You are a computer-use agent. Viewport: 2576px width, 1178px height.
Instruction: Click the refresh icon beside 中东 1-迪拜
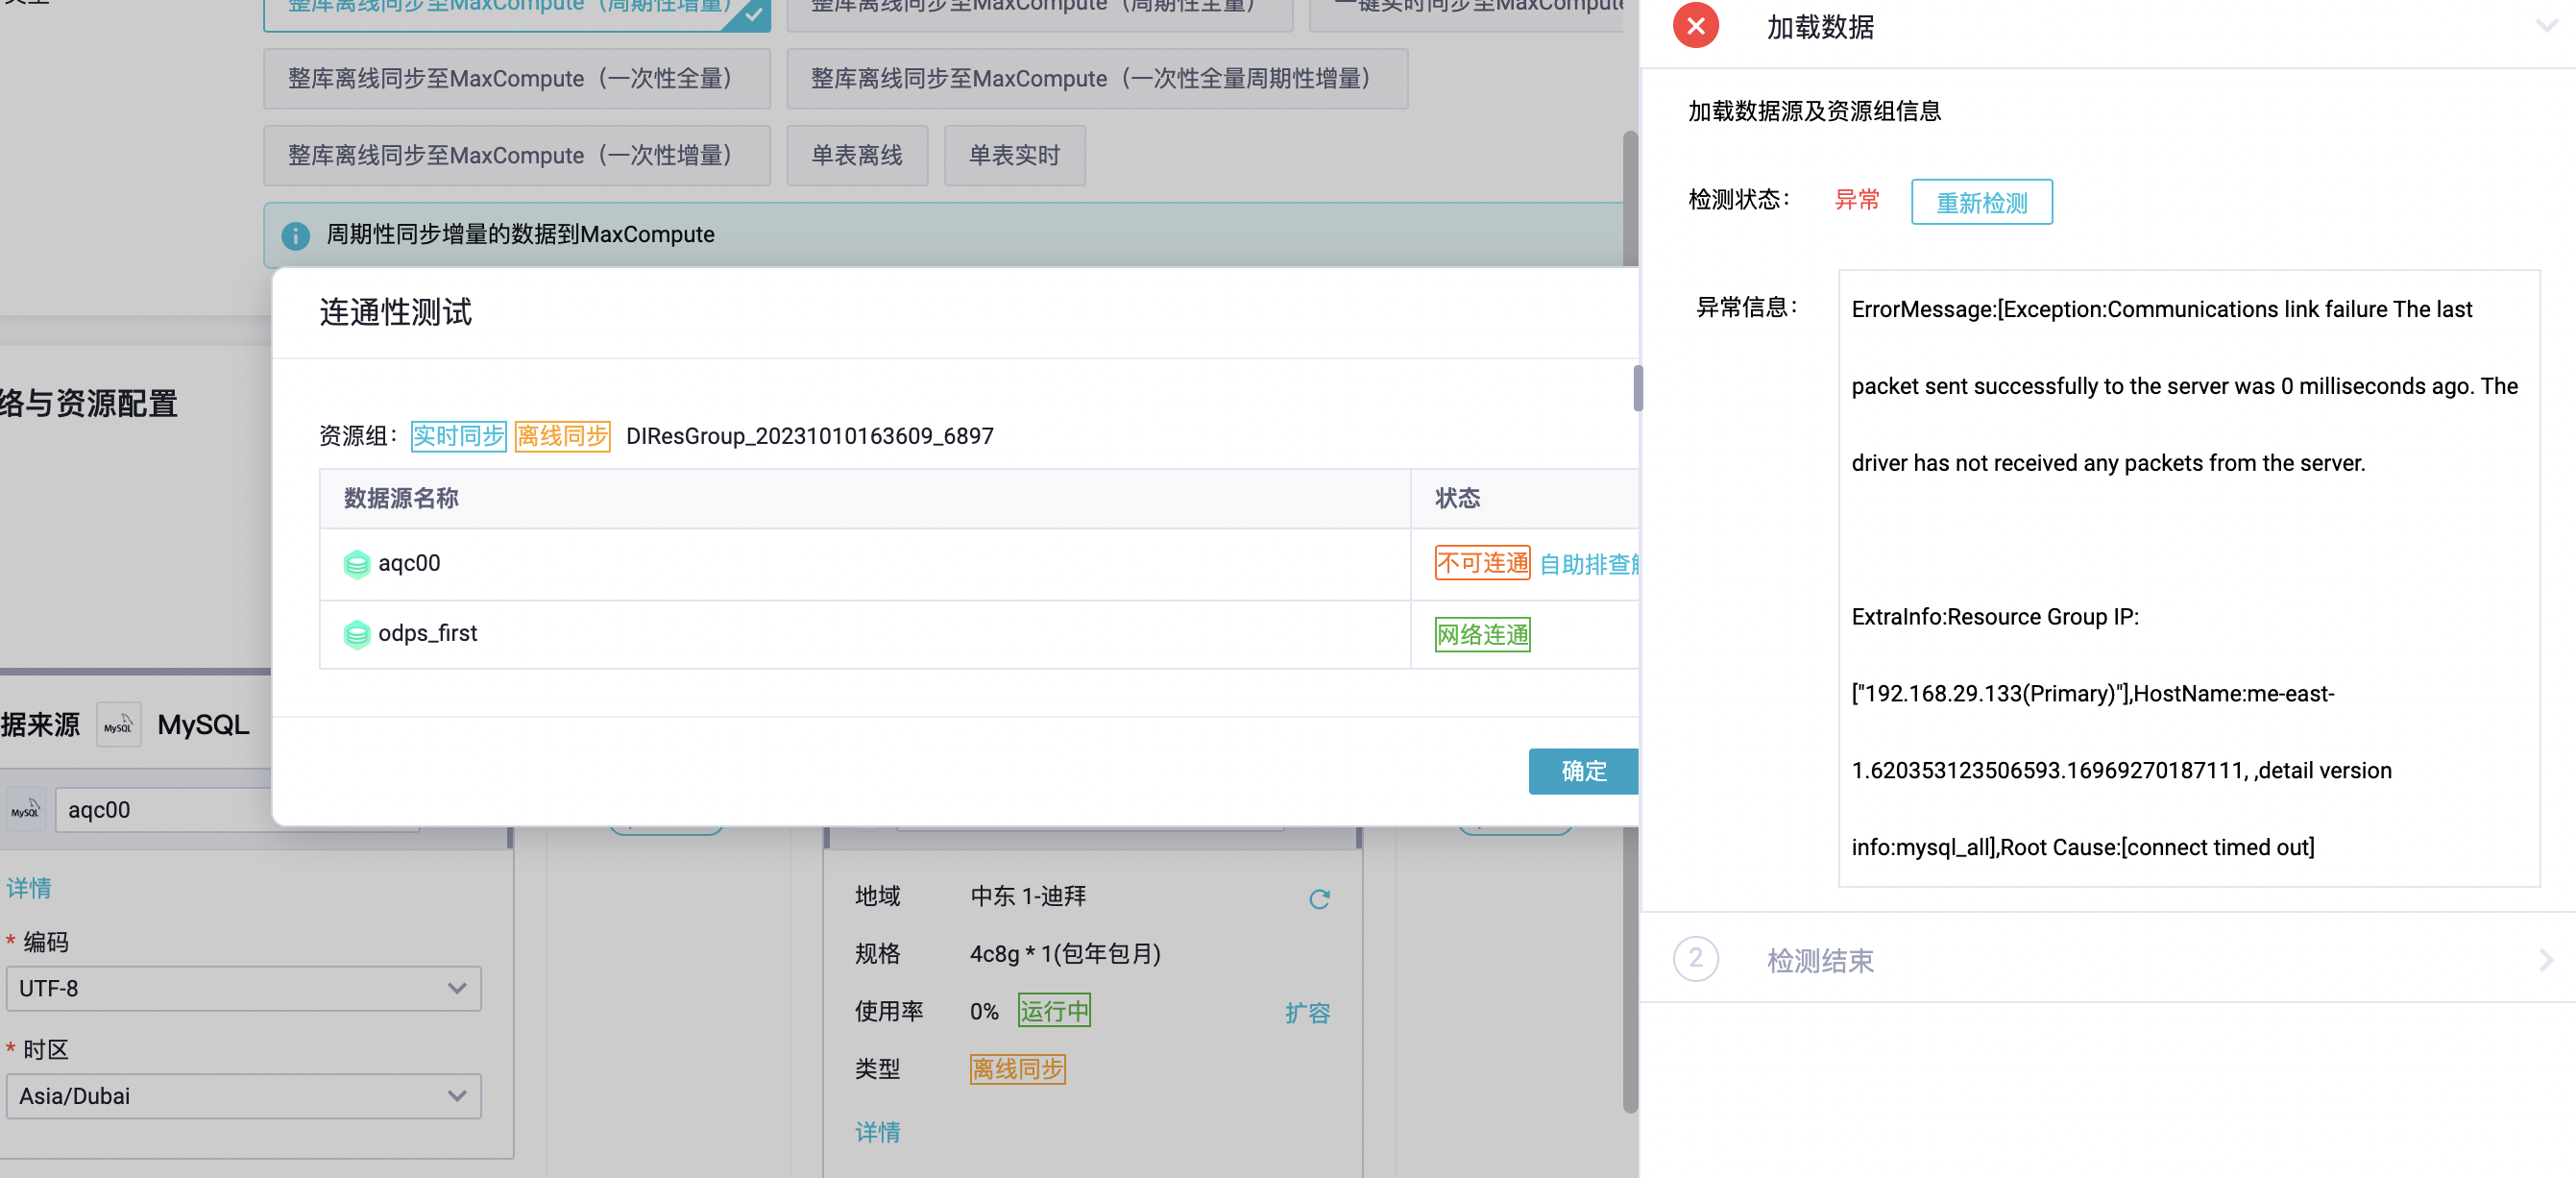[x=1319, y=898]
